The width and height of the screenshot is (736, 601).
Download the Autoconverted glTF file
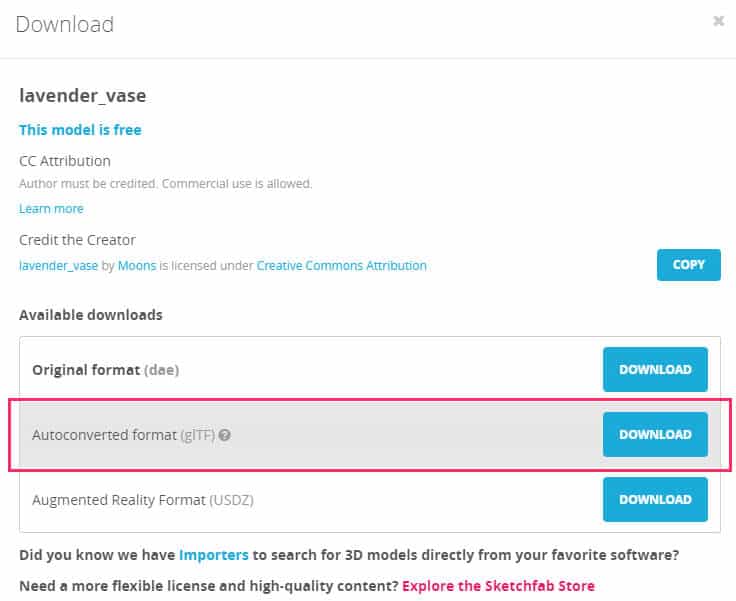tap(655, 434)
